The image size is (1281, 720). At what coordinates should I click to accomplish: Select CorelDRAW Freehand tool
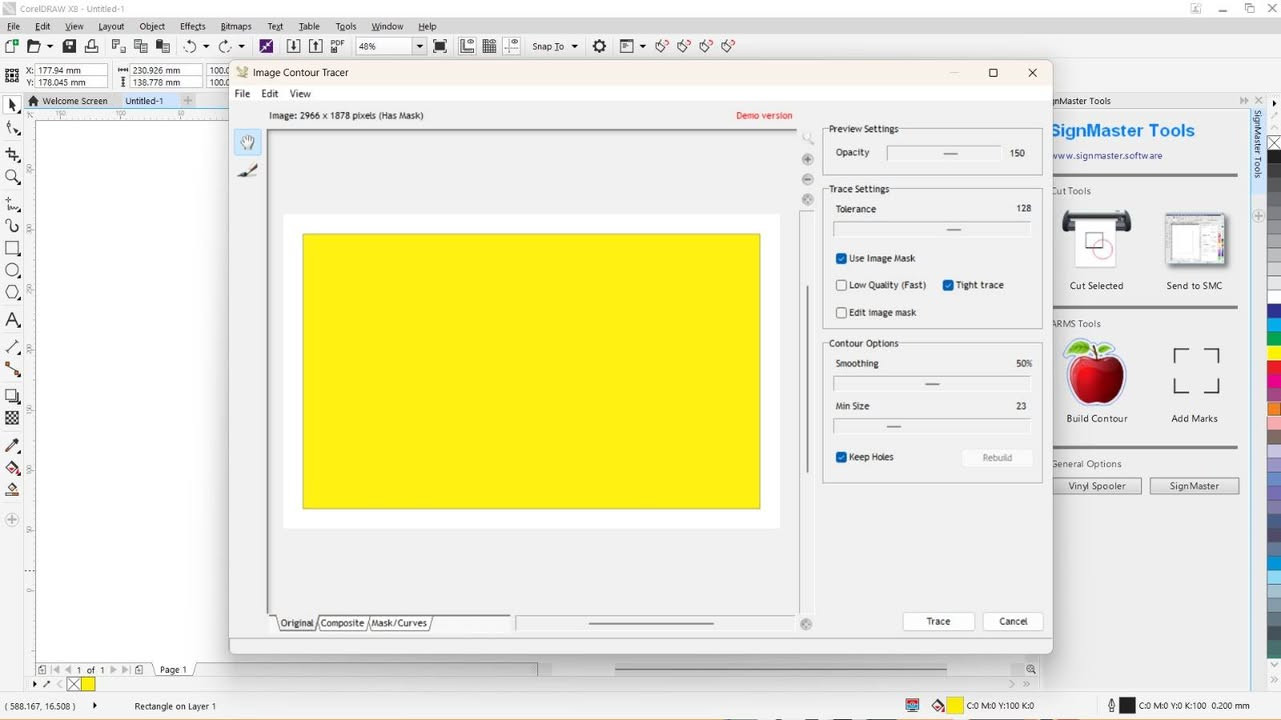tap(13, 203)
